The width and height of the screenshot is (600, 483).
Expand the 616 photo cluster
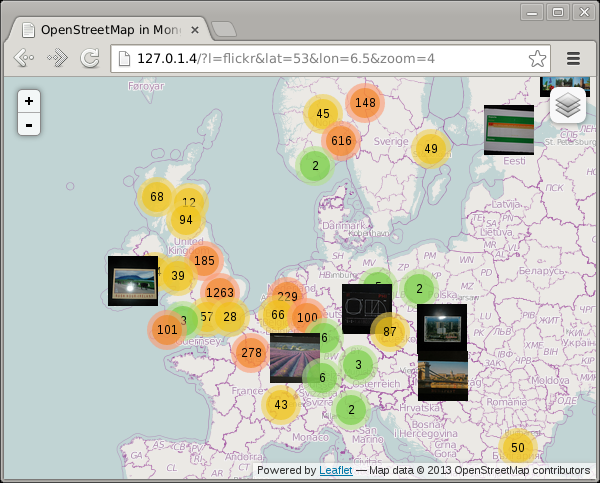tap(342, 141)
